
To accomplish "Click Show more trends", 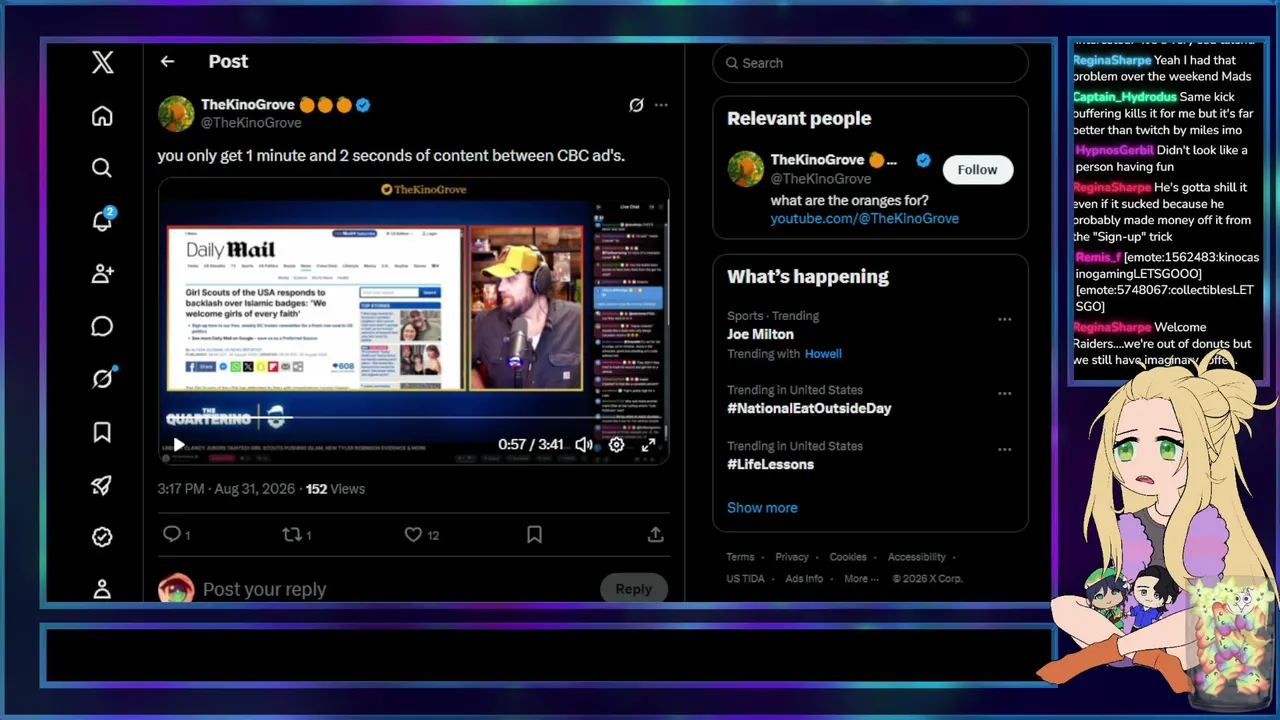I will (x=762, y=507).
